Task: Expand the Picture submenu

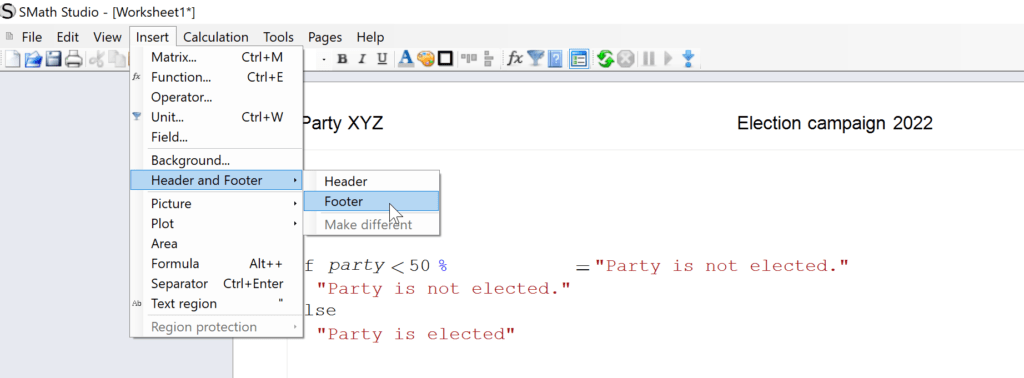Action: point(216,204)
